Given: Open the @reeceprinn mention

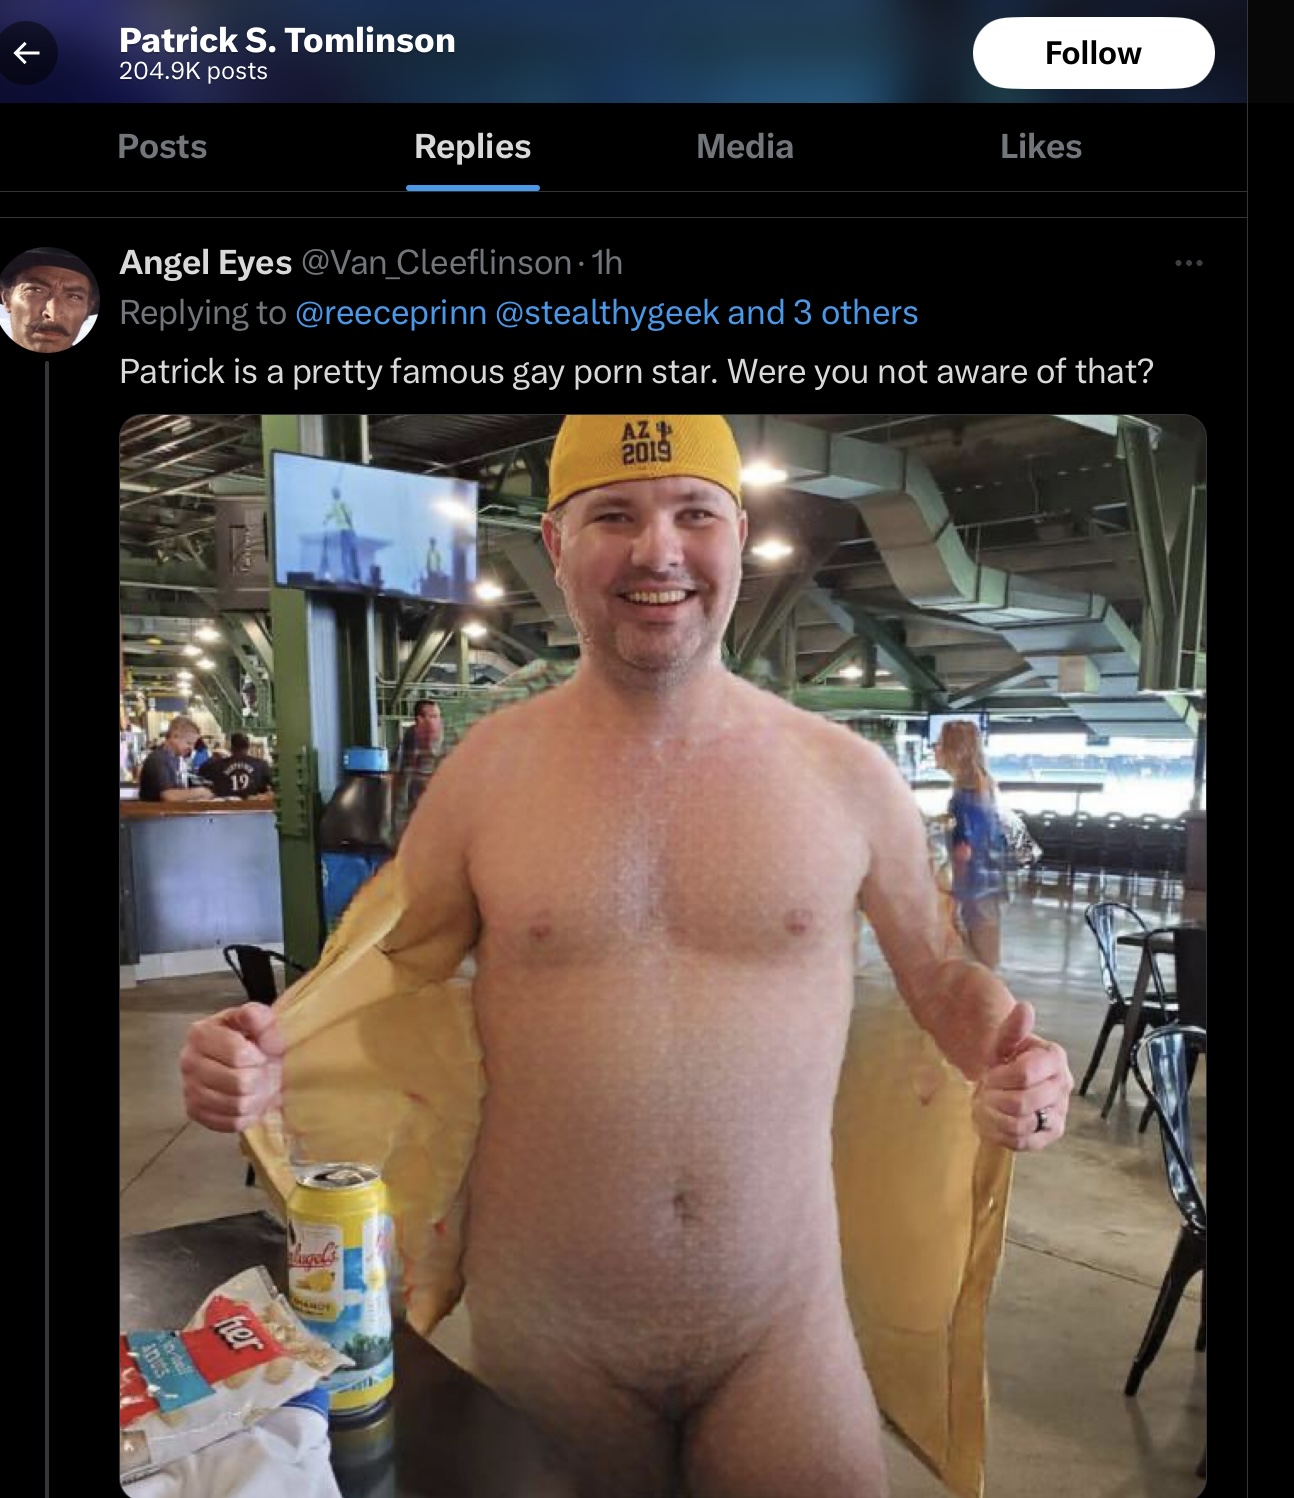Looking at the screenshot, I should point(391,313).
